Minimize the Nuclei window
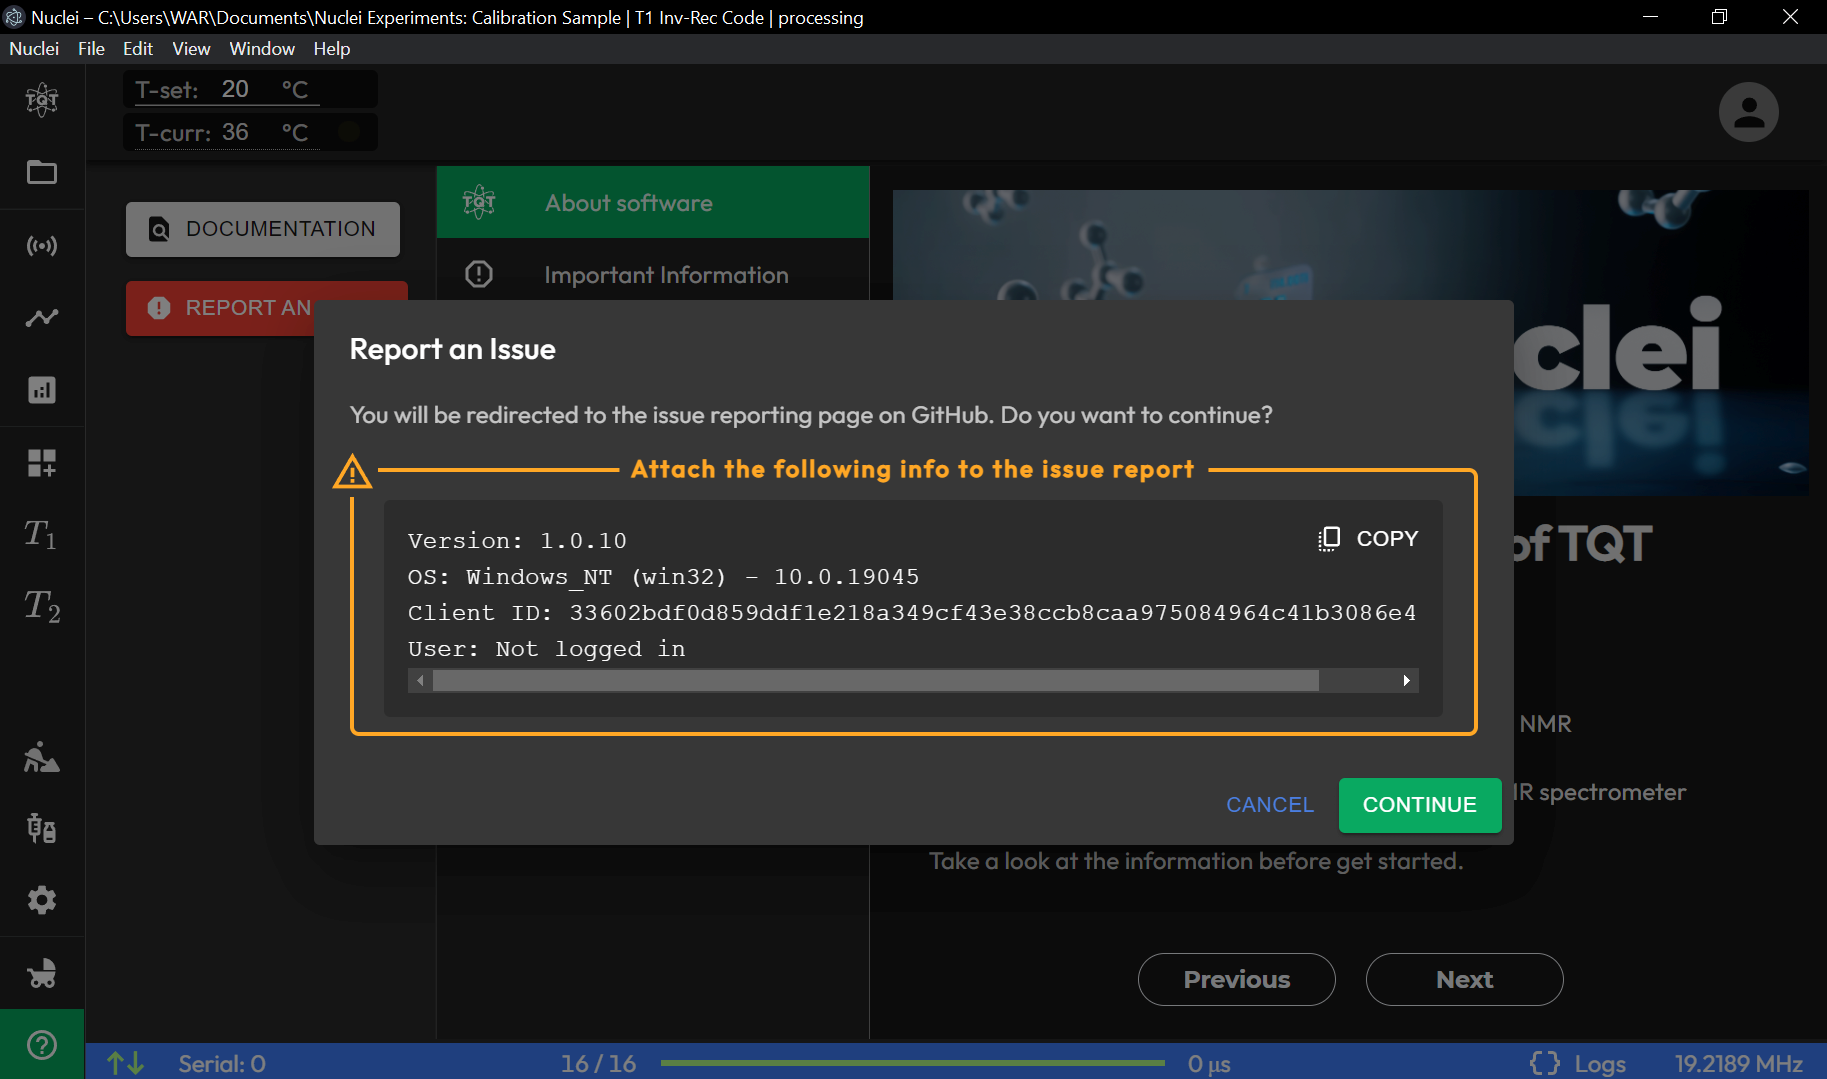Image resolution: width=1827 pixels, height=1079 pixels. point(1650,17)
